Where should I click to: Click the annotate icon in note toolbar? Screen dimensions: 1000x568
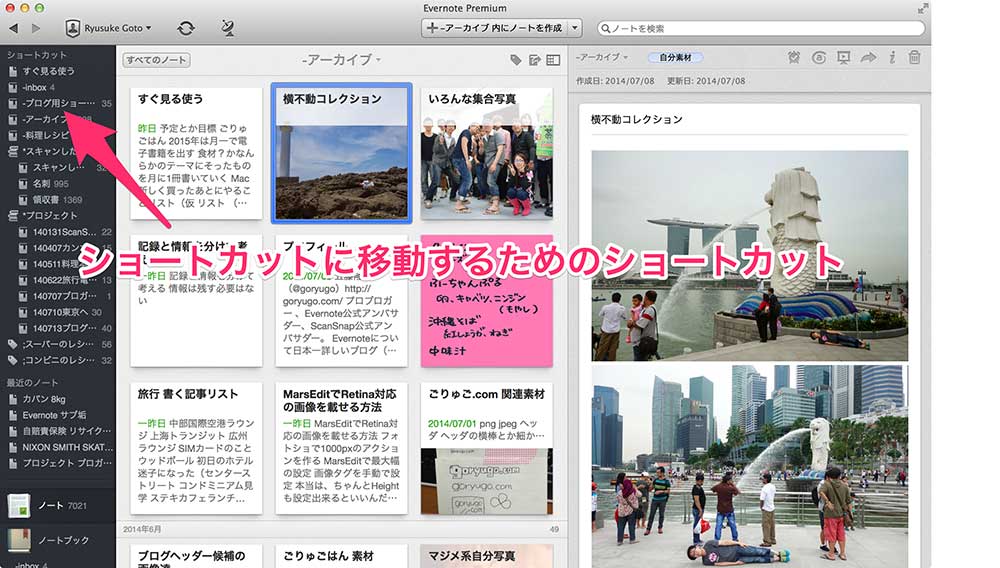819,57
